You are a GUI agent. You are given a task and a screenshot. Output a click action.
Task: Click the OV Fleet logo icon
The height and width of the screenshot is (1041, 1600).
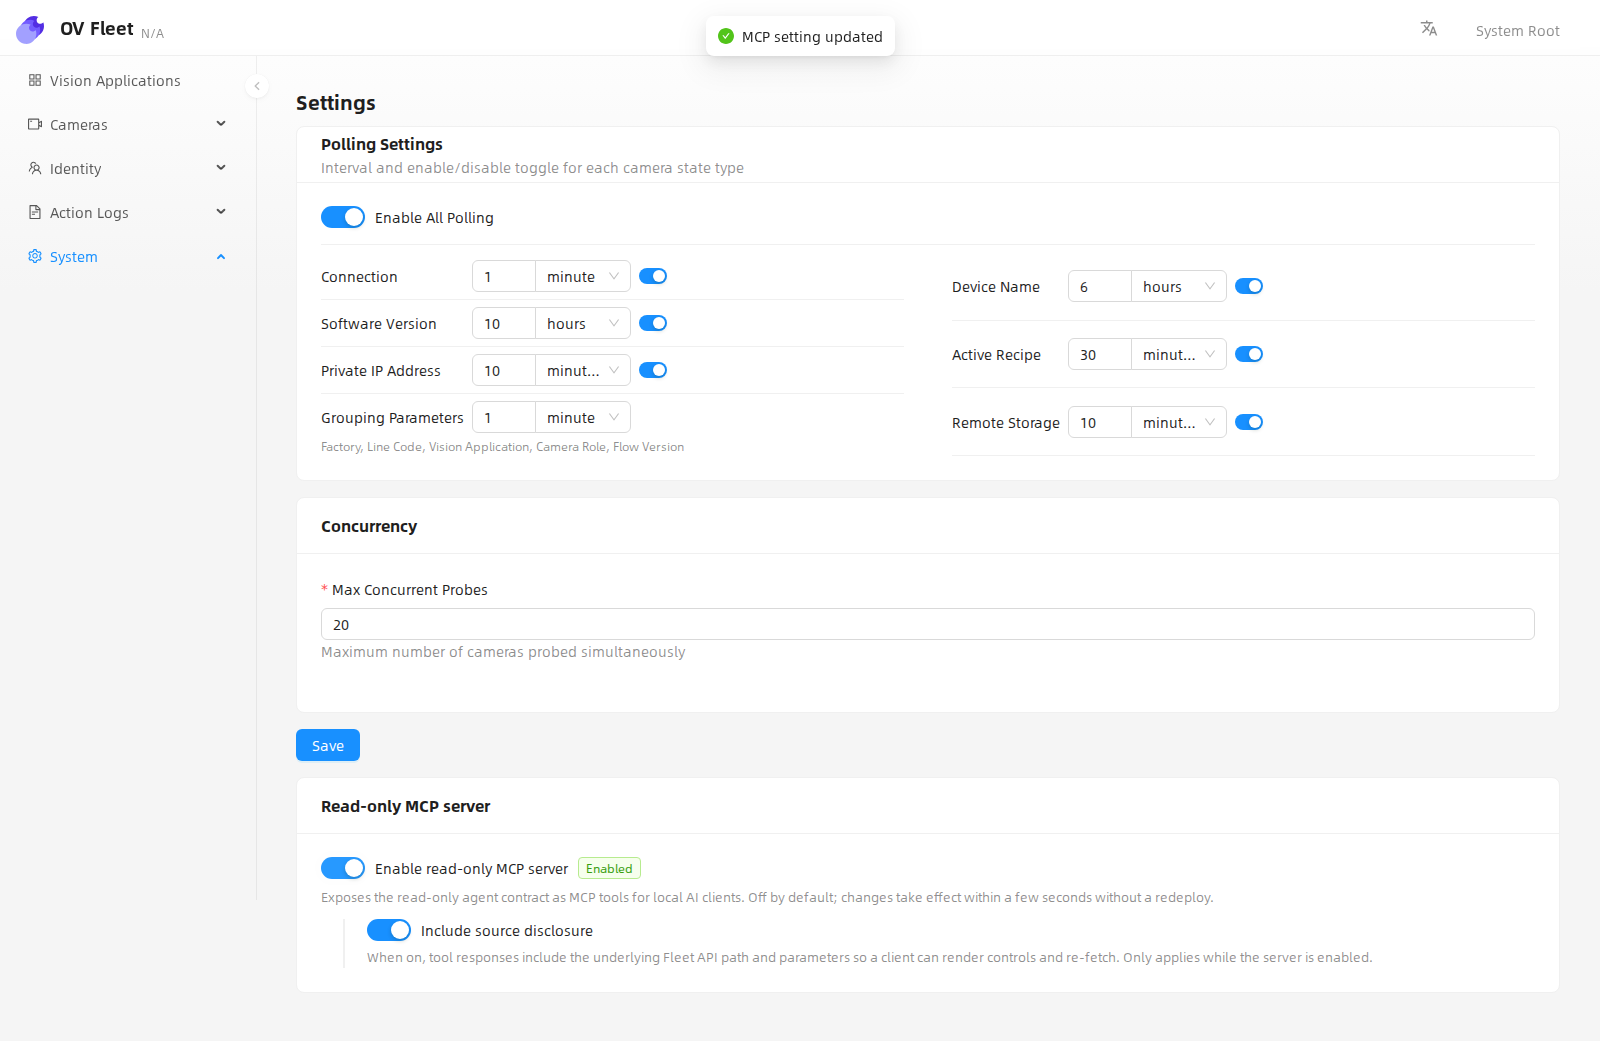tap(30, 30)
